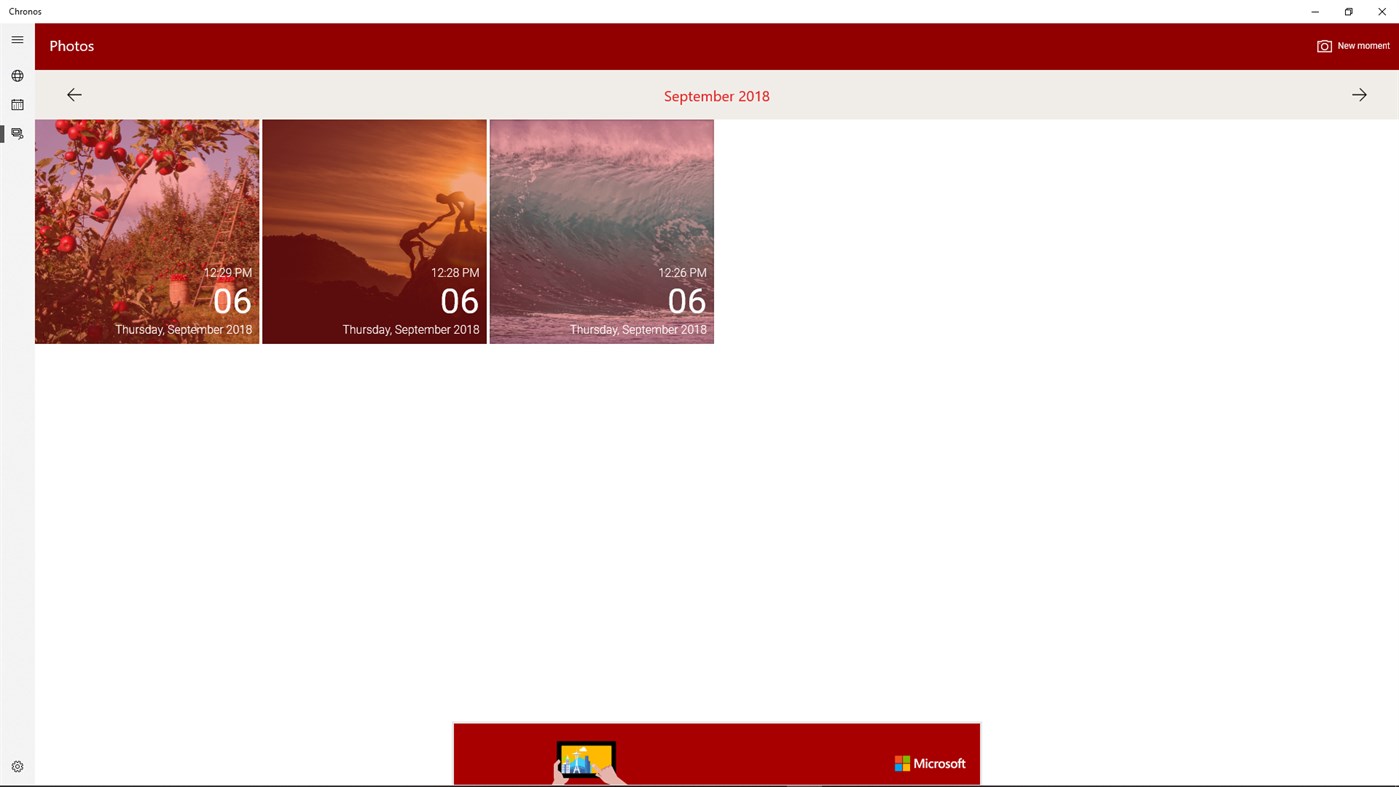Click the Microsoft advertisement banner
The image size is (1399, 787).
(716, 754)
